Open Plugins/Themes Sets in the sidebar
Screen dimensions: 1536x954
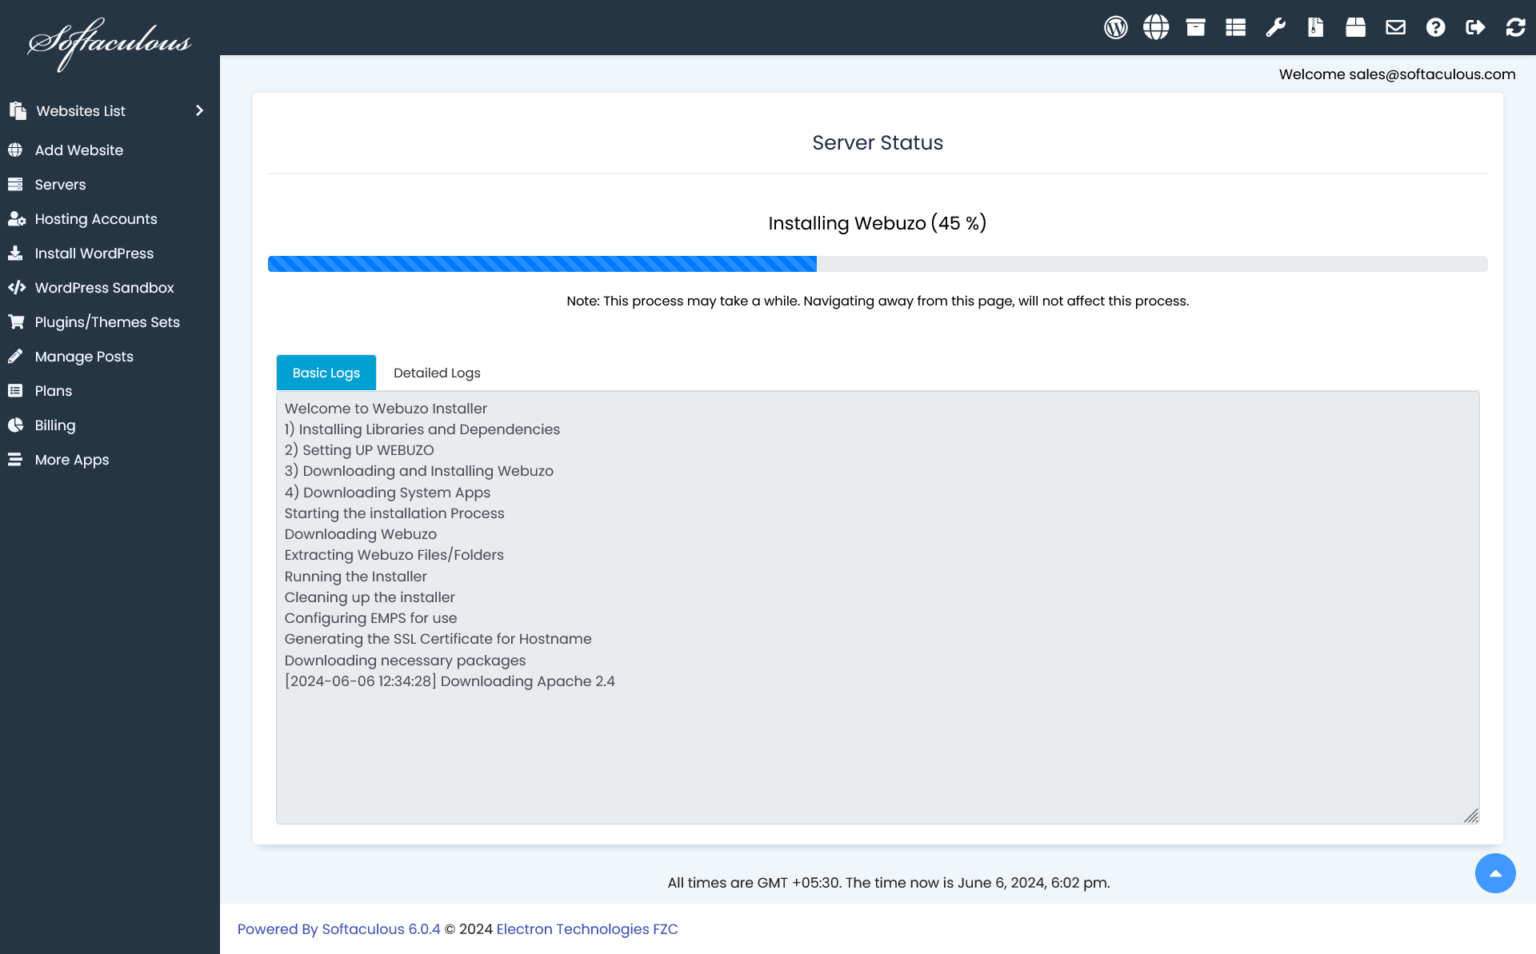point(107,321)
